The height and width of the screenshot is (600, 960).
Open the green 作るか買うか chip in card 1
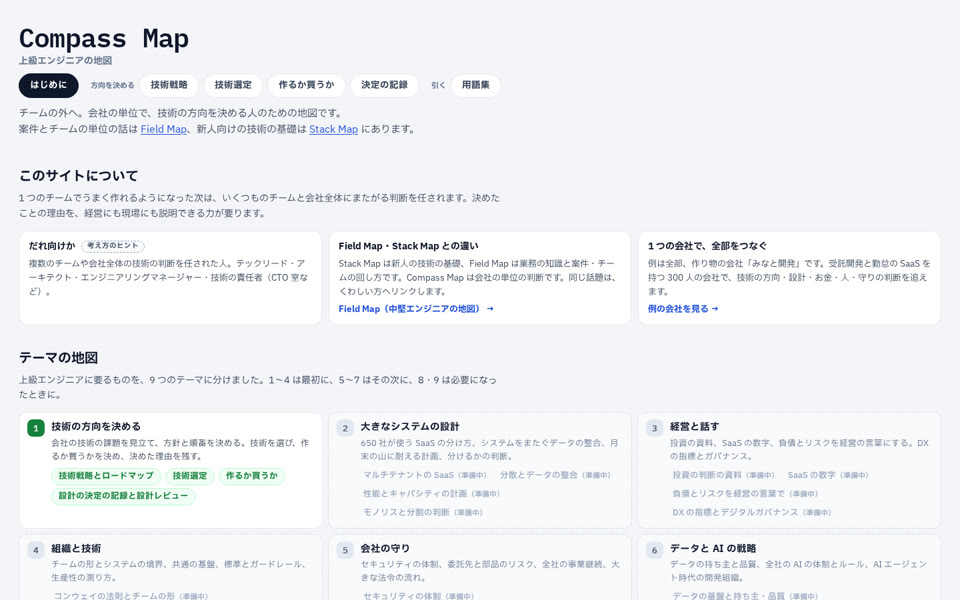pos(252,476)
